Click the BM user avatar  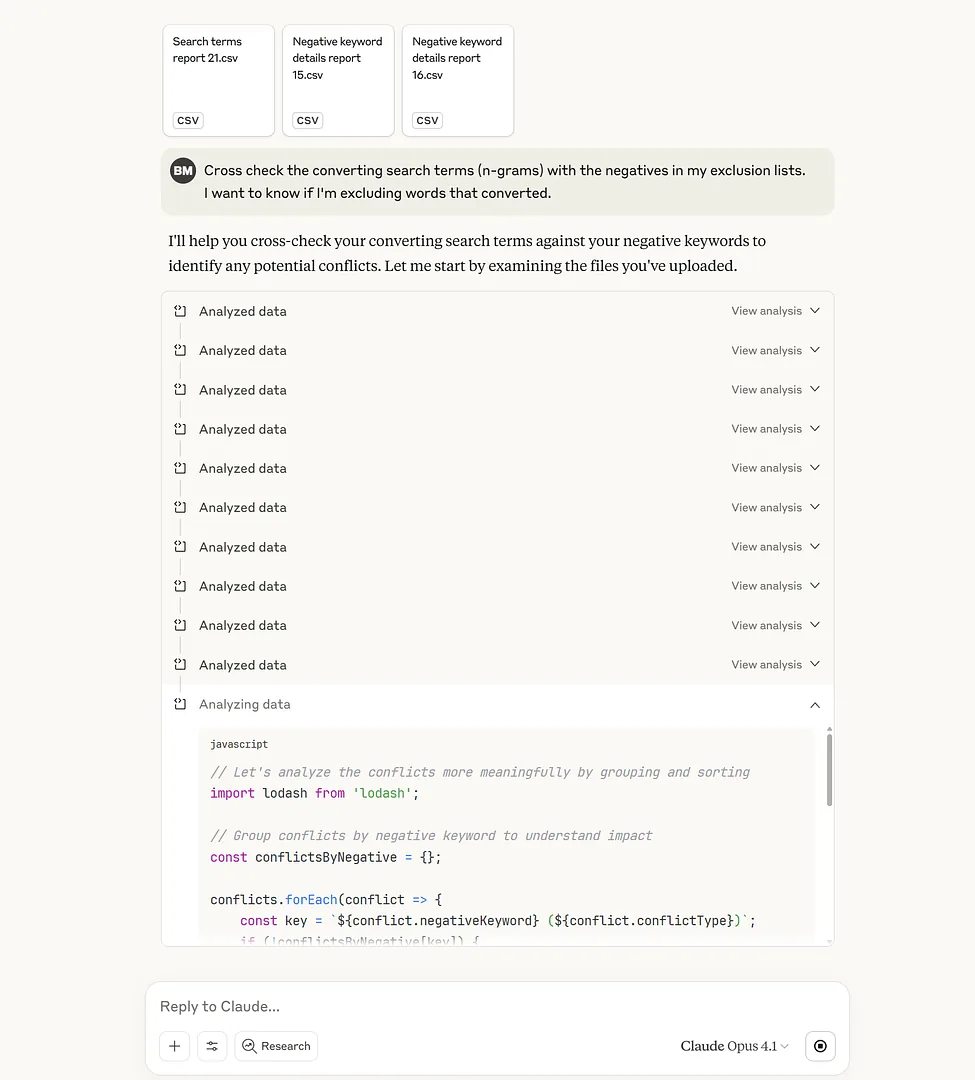(183, 171)
